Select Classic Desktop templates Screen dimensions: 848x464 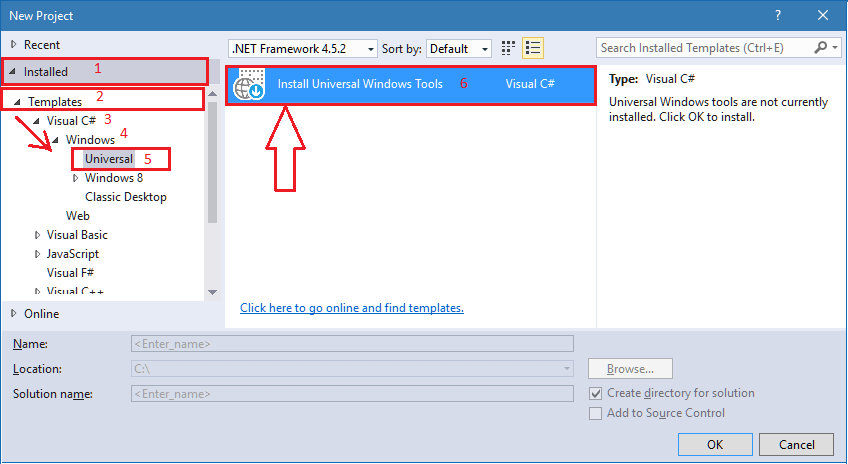pyautogui.click(x=125, y=197)
